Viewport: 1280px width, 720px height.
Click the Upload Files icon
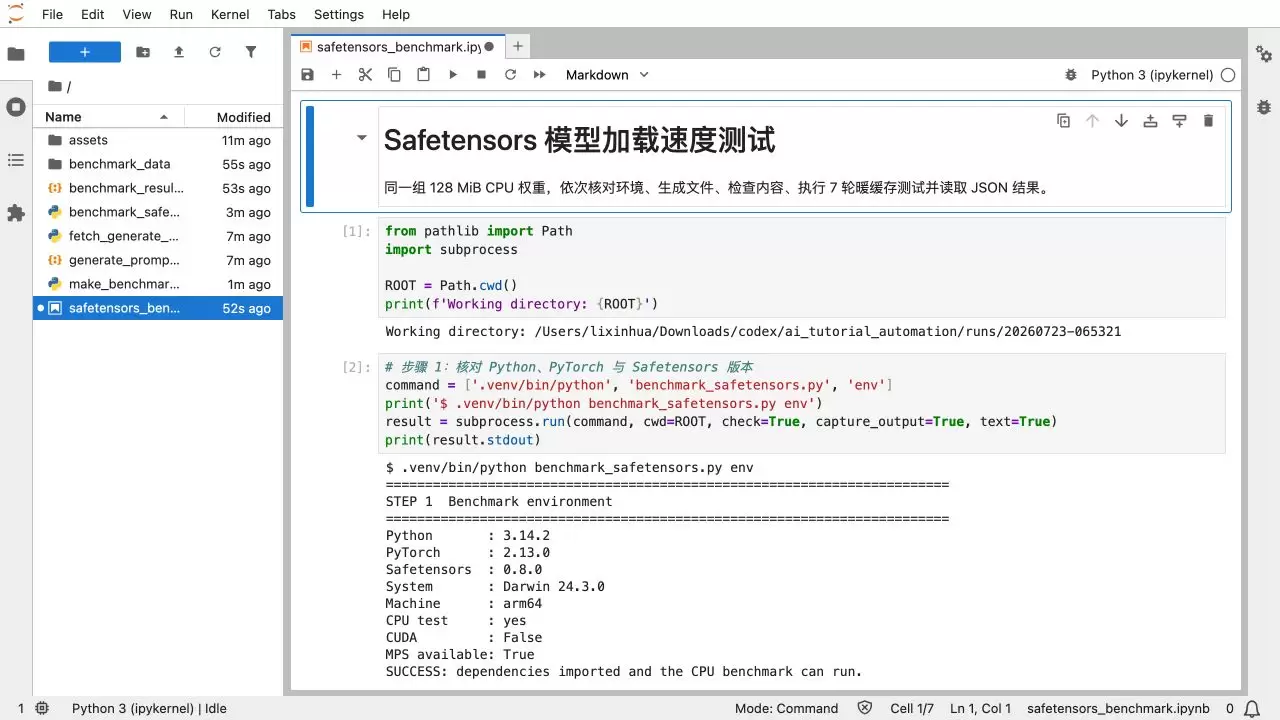179,52
